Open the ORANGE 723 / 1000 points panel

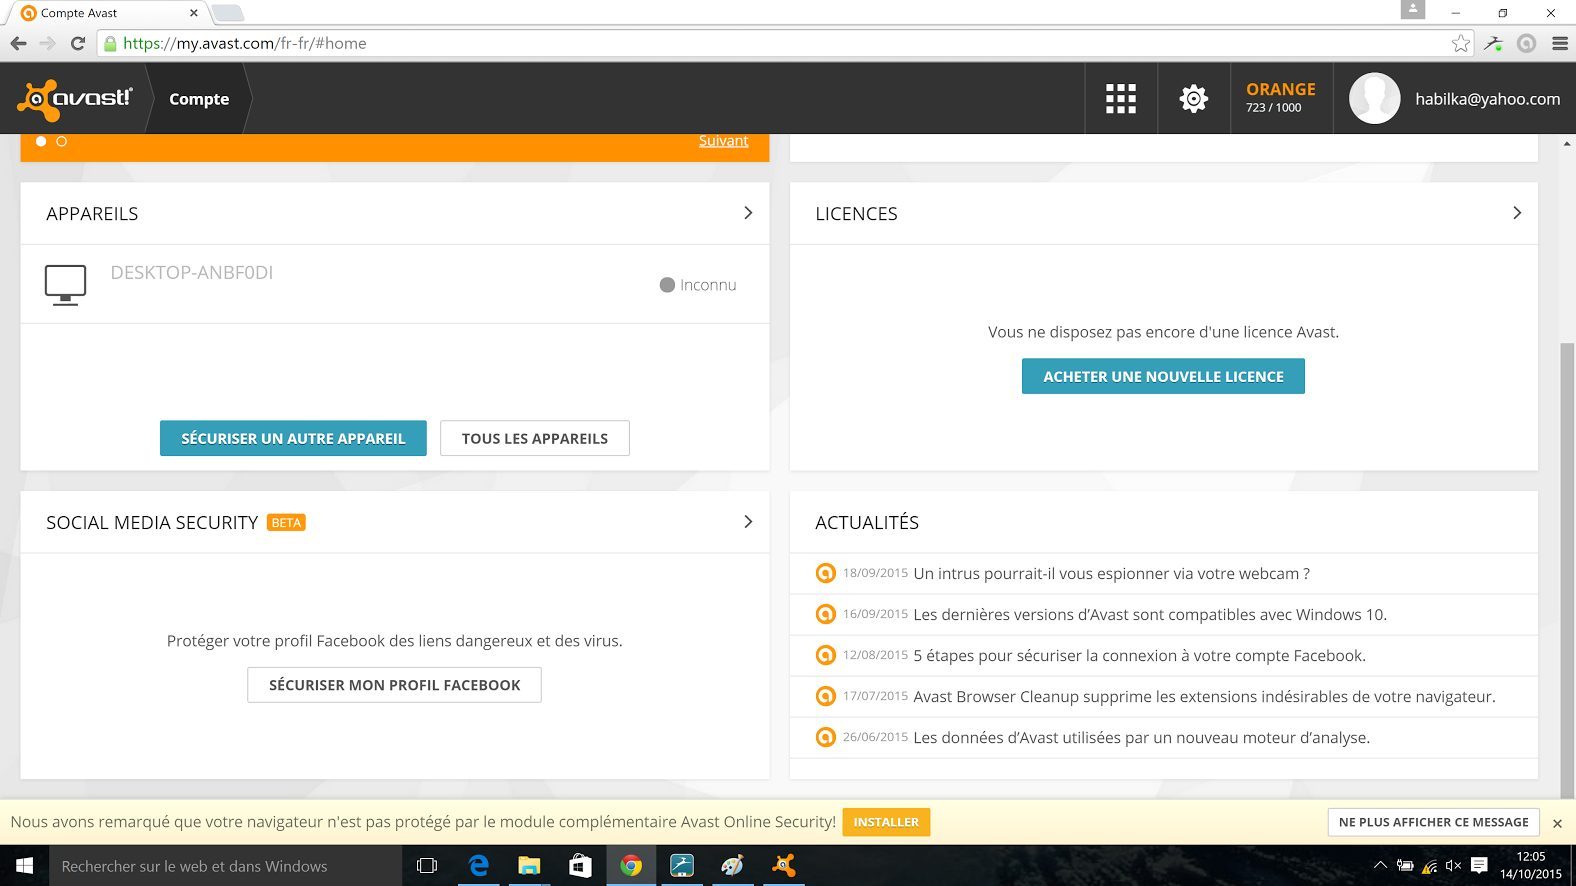pyautogui.click(x=1281, y=98)
